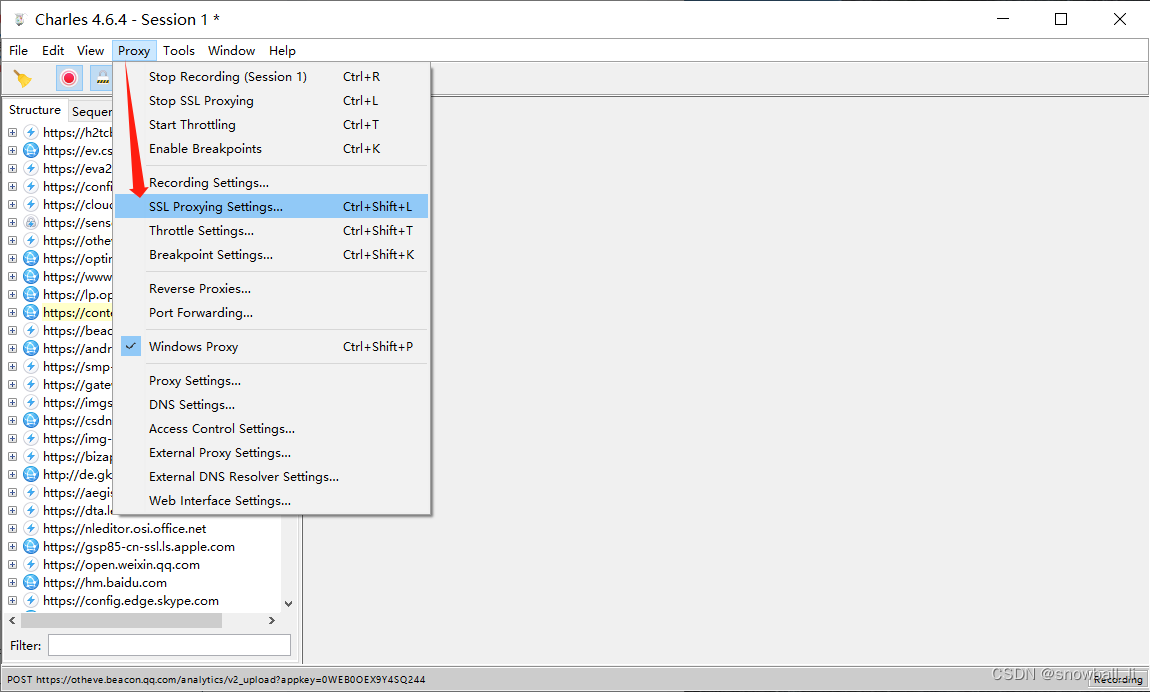The height and width of the screenshot is (692, 1150).
Task: Expand the https://bizap tree node
Action: pyautogui.click(x=12, y=457)
